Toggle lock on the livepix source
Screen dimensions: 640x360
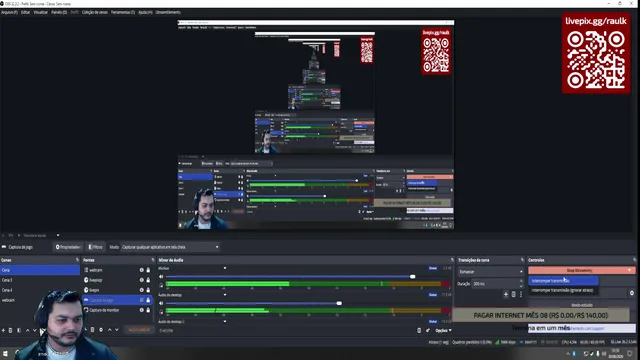[148, 290]
